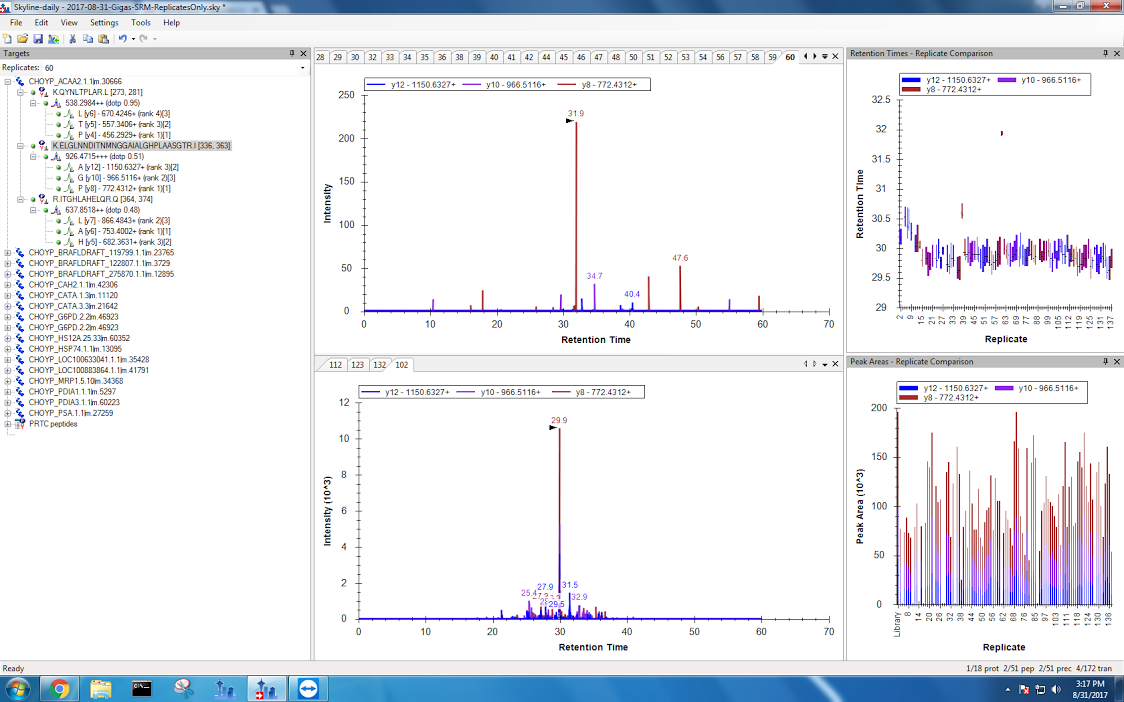Expand the PRTC peptides node
The width and height of the screenshot is (1124, 702).
(x=8, y=424)
